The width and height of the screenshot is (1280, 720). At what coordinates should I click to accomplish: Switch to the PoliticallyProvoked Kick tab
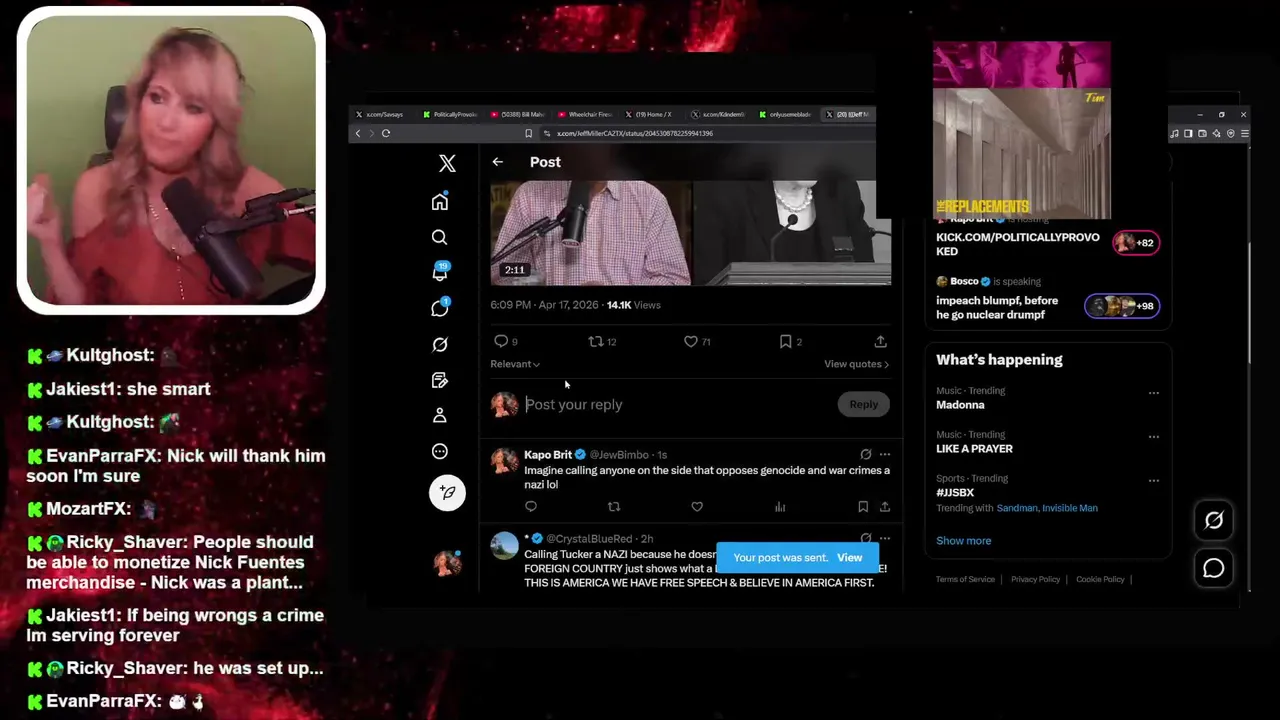[451, 114]
